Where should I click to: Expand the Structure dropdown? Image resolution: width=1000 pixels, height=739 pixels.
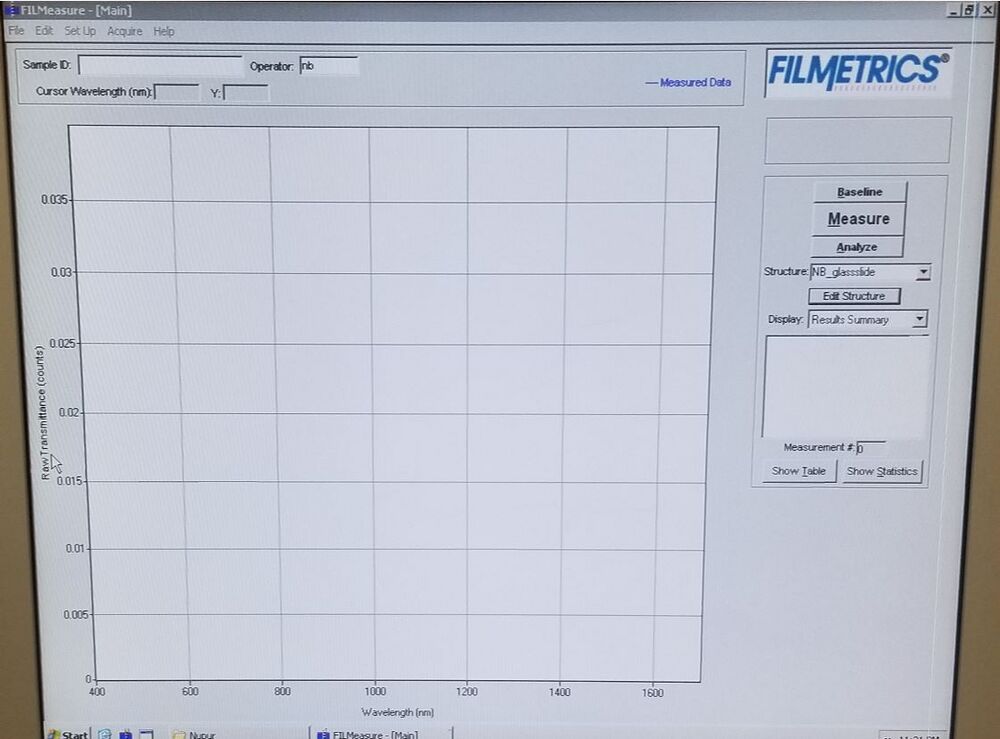click(923, 272)
